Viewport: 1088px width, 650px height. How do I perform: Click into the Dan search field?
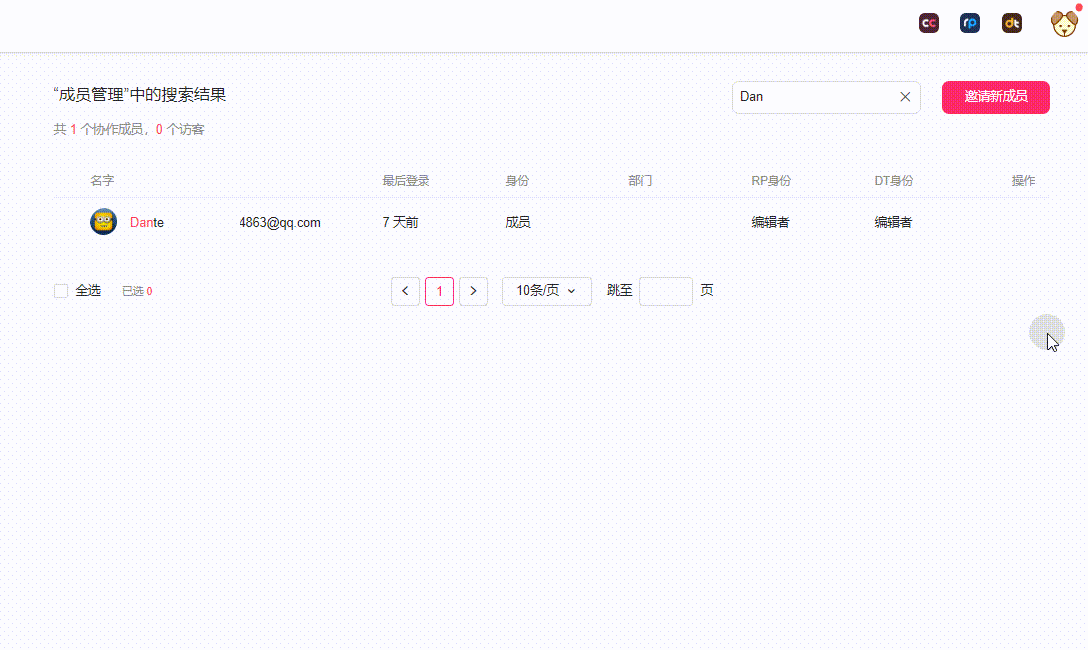click(x=810, y=97)
